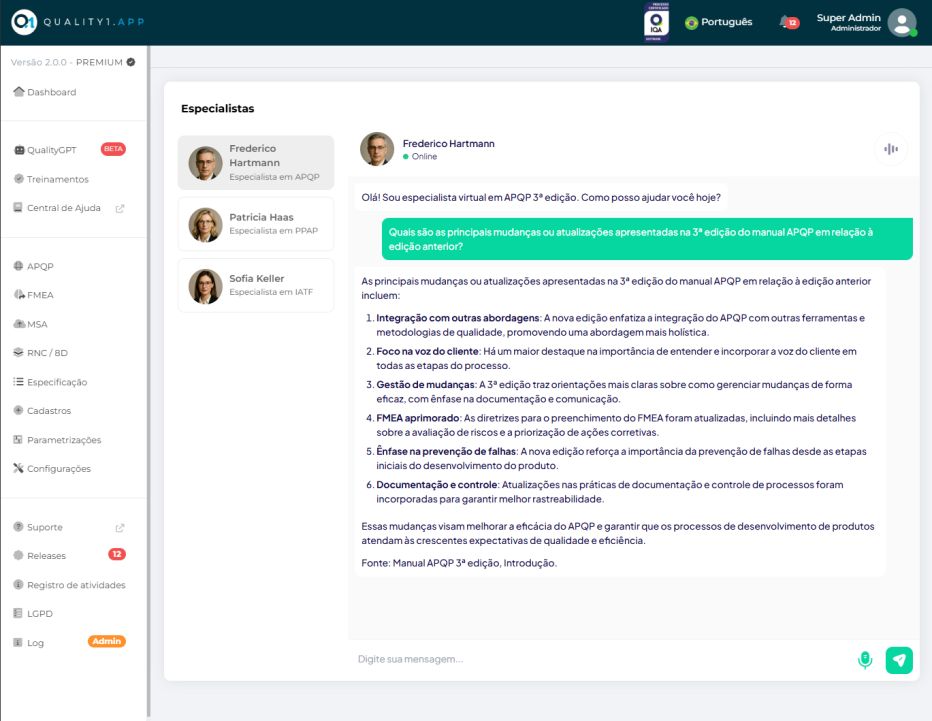The width and height of the screenshot is (932, 721).
Task: Open the Português language selector
Action: [719, 22]
